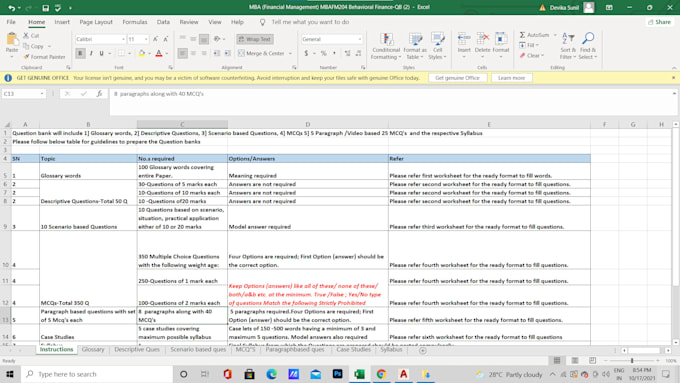
Task: Switch to the Glossary sheet tab
Action: pos(93,350)
